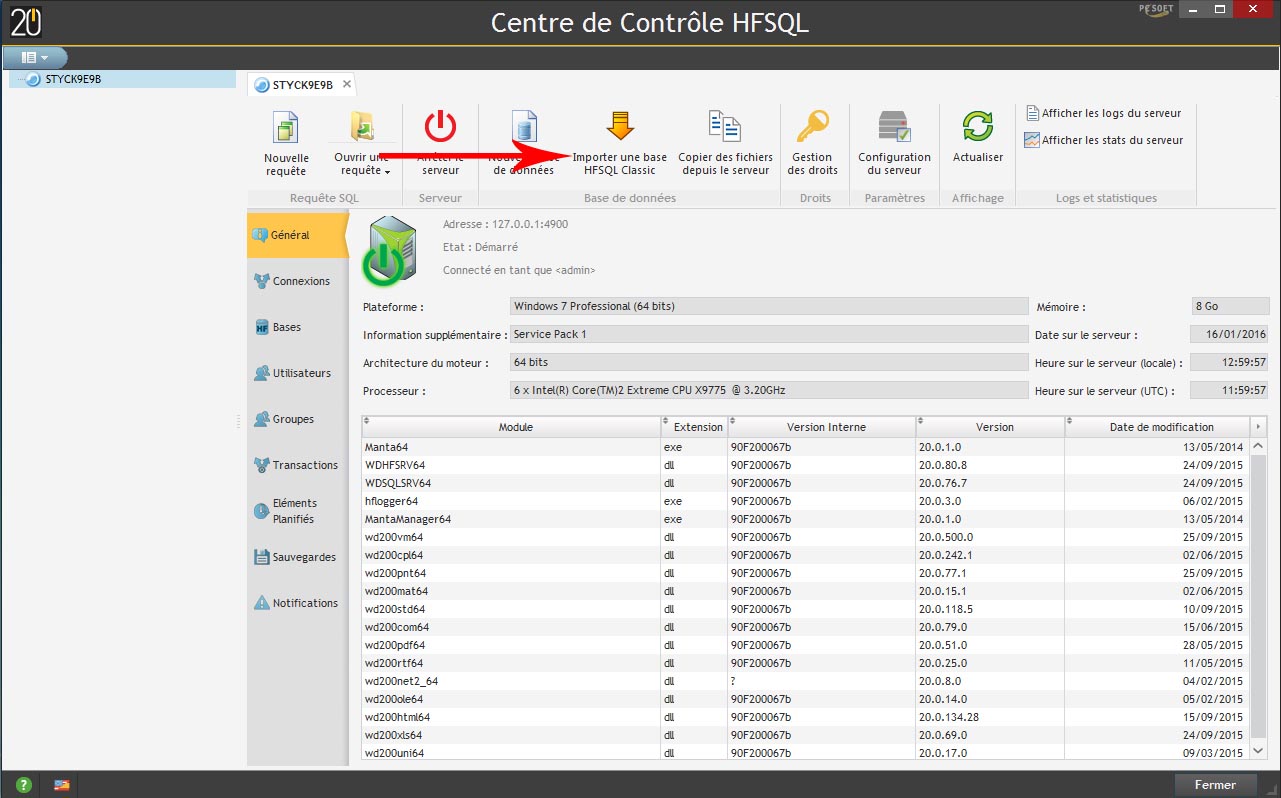The width and height of the screenshot is (1281, 798).
Task: Sort table by Module column header
Action: tap(511, 427)
